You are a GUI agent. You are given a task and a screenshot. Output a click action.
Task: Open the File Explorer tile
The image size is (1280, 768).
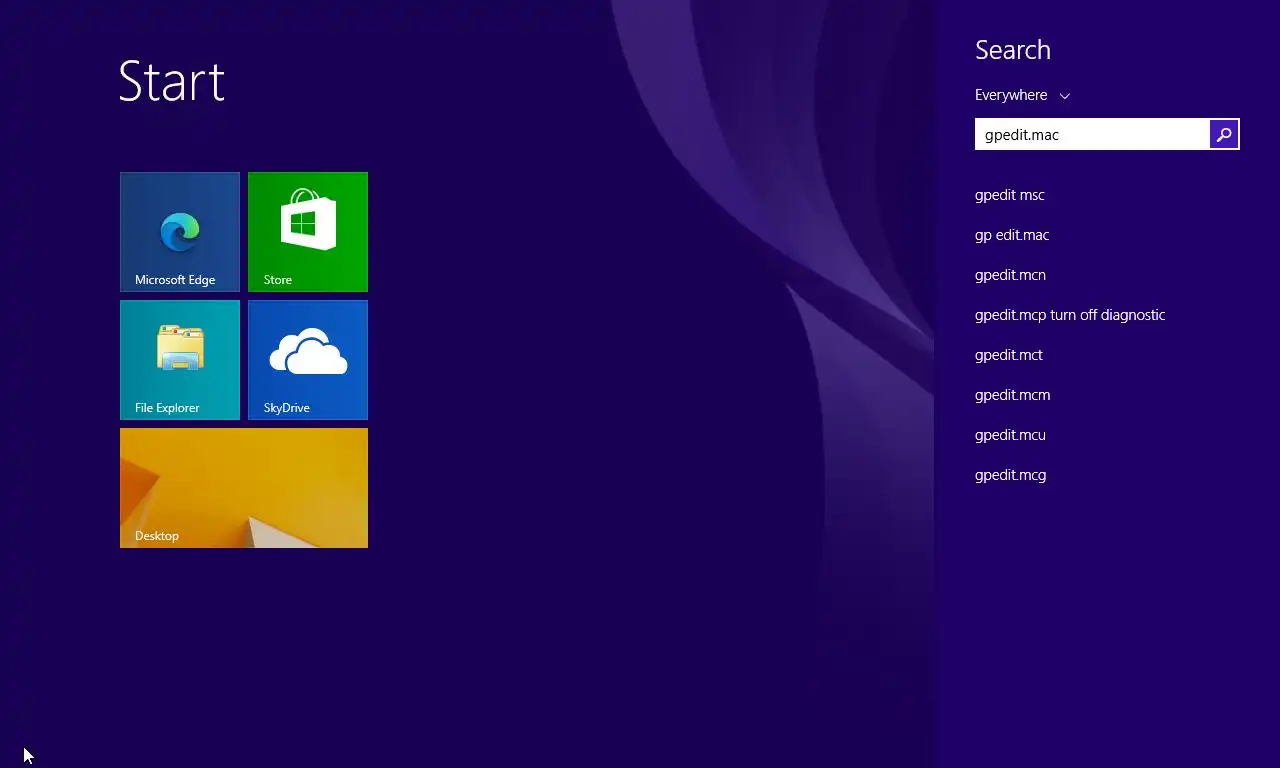point(180,360)
